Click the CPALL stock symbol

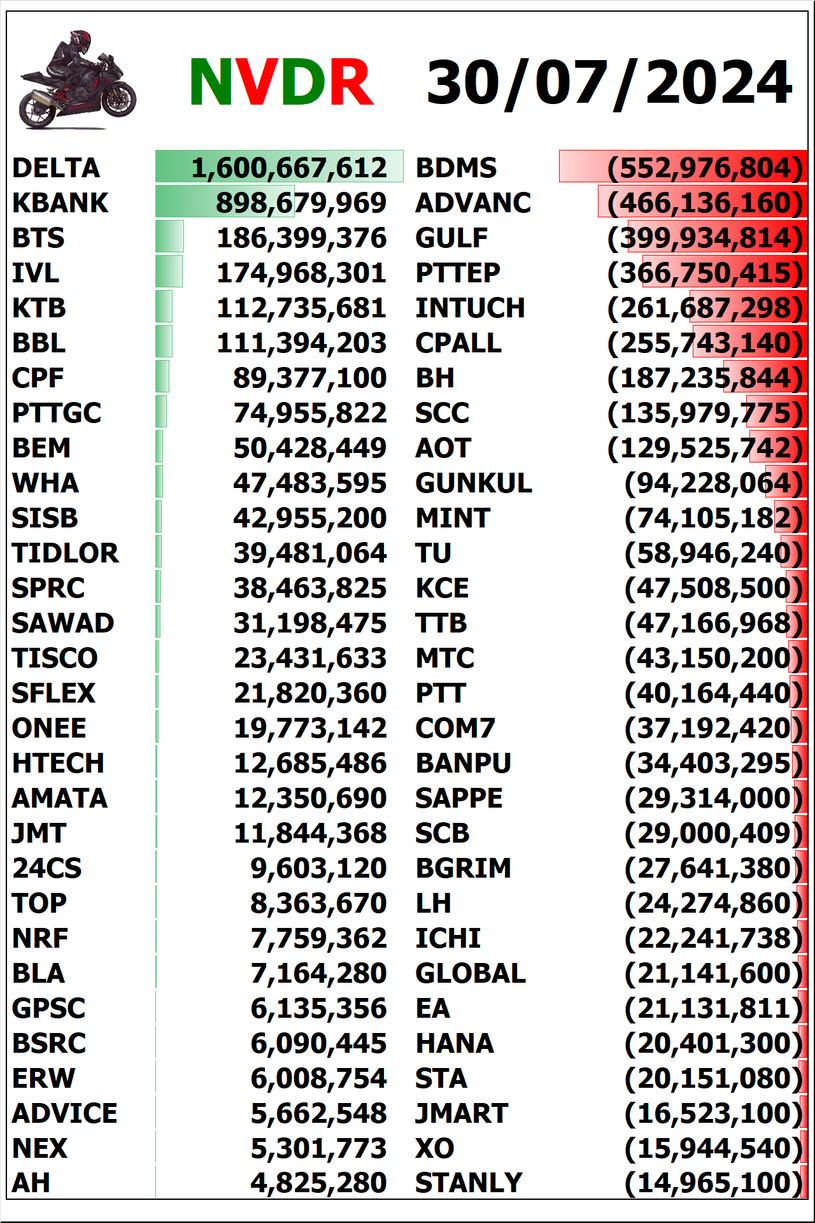tap(458, 343)
